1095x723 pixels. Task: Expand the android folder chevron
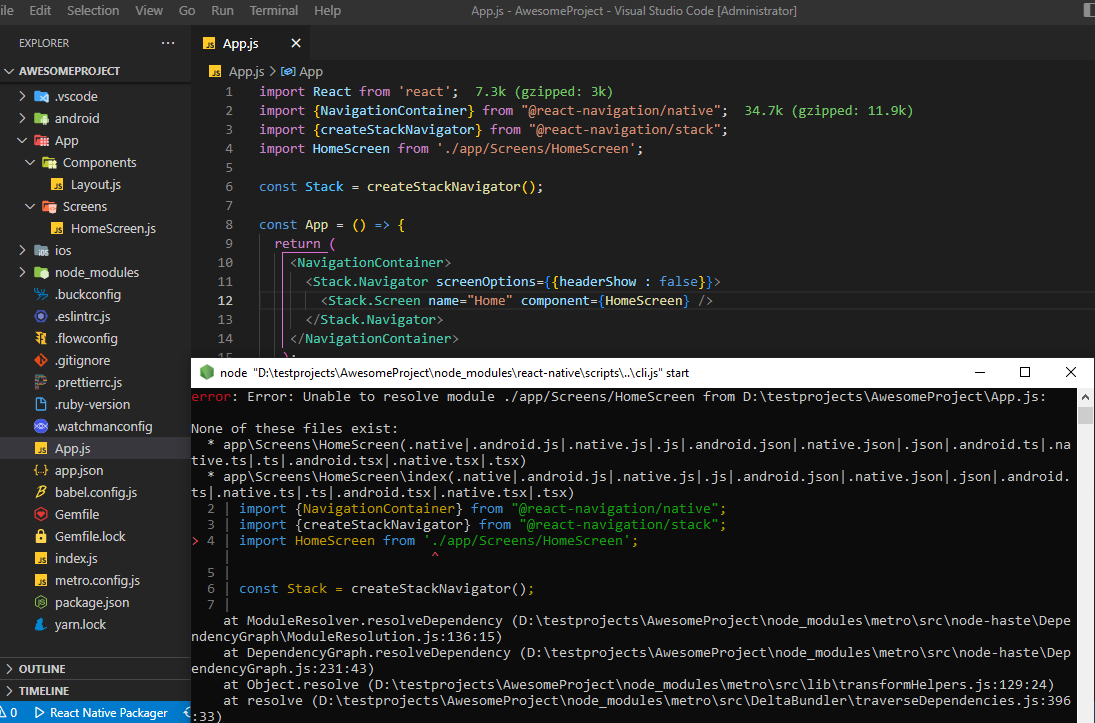coord(22,119)
